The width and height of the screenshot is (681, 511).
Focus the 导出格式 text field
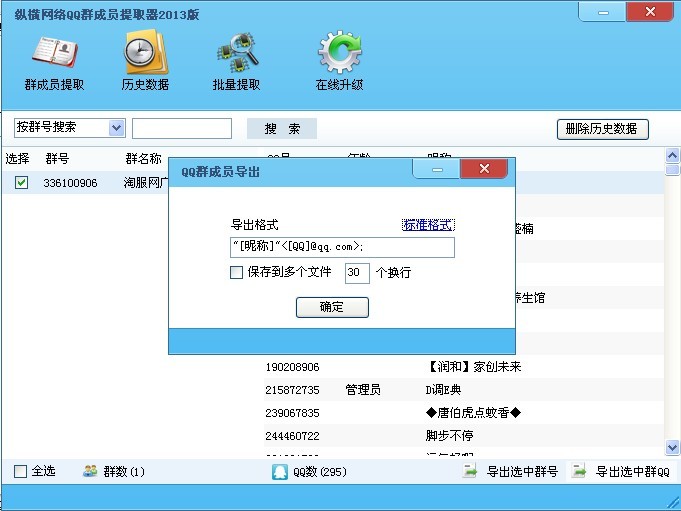tap(342, 247)
